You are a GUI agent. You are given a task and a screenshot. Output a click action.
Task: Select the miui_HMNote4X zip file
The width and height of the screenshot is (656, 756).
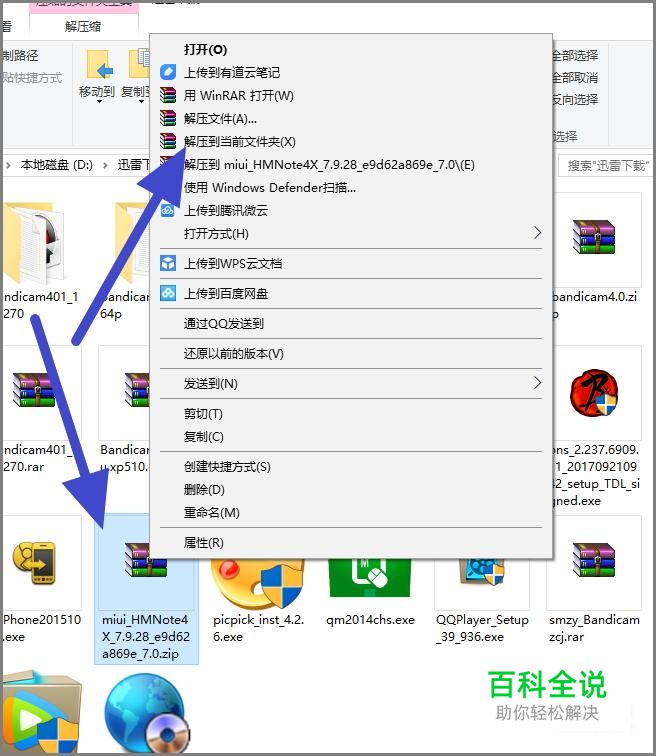(x=147, y=588)
